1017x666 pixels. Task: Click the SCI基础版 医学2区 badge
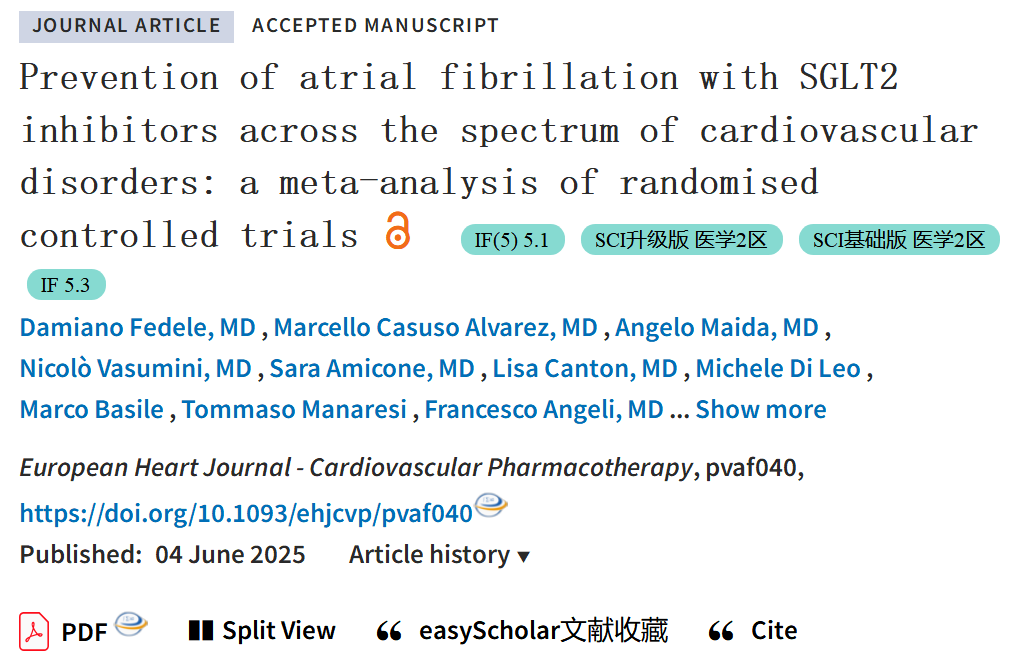pyautogui.click(x=899, y=240)
